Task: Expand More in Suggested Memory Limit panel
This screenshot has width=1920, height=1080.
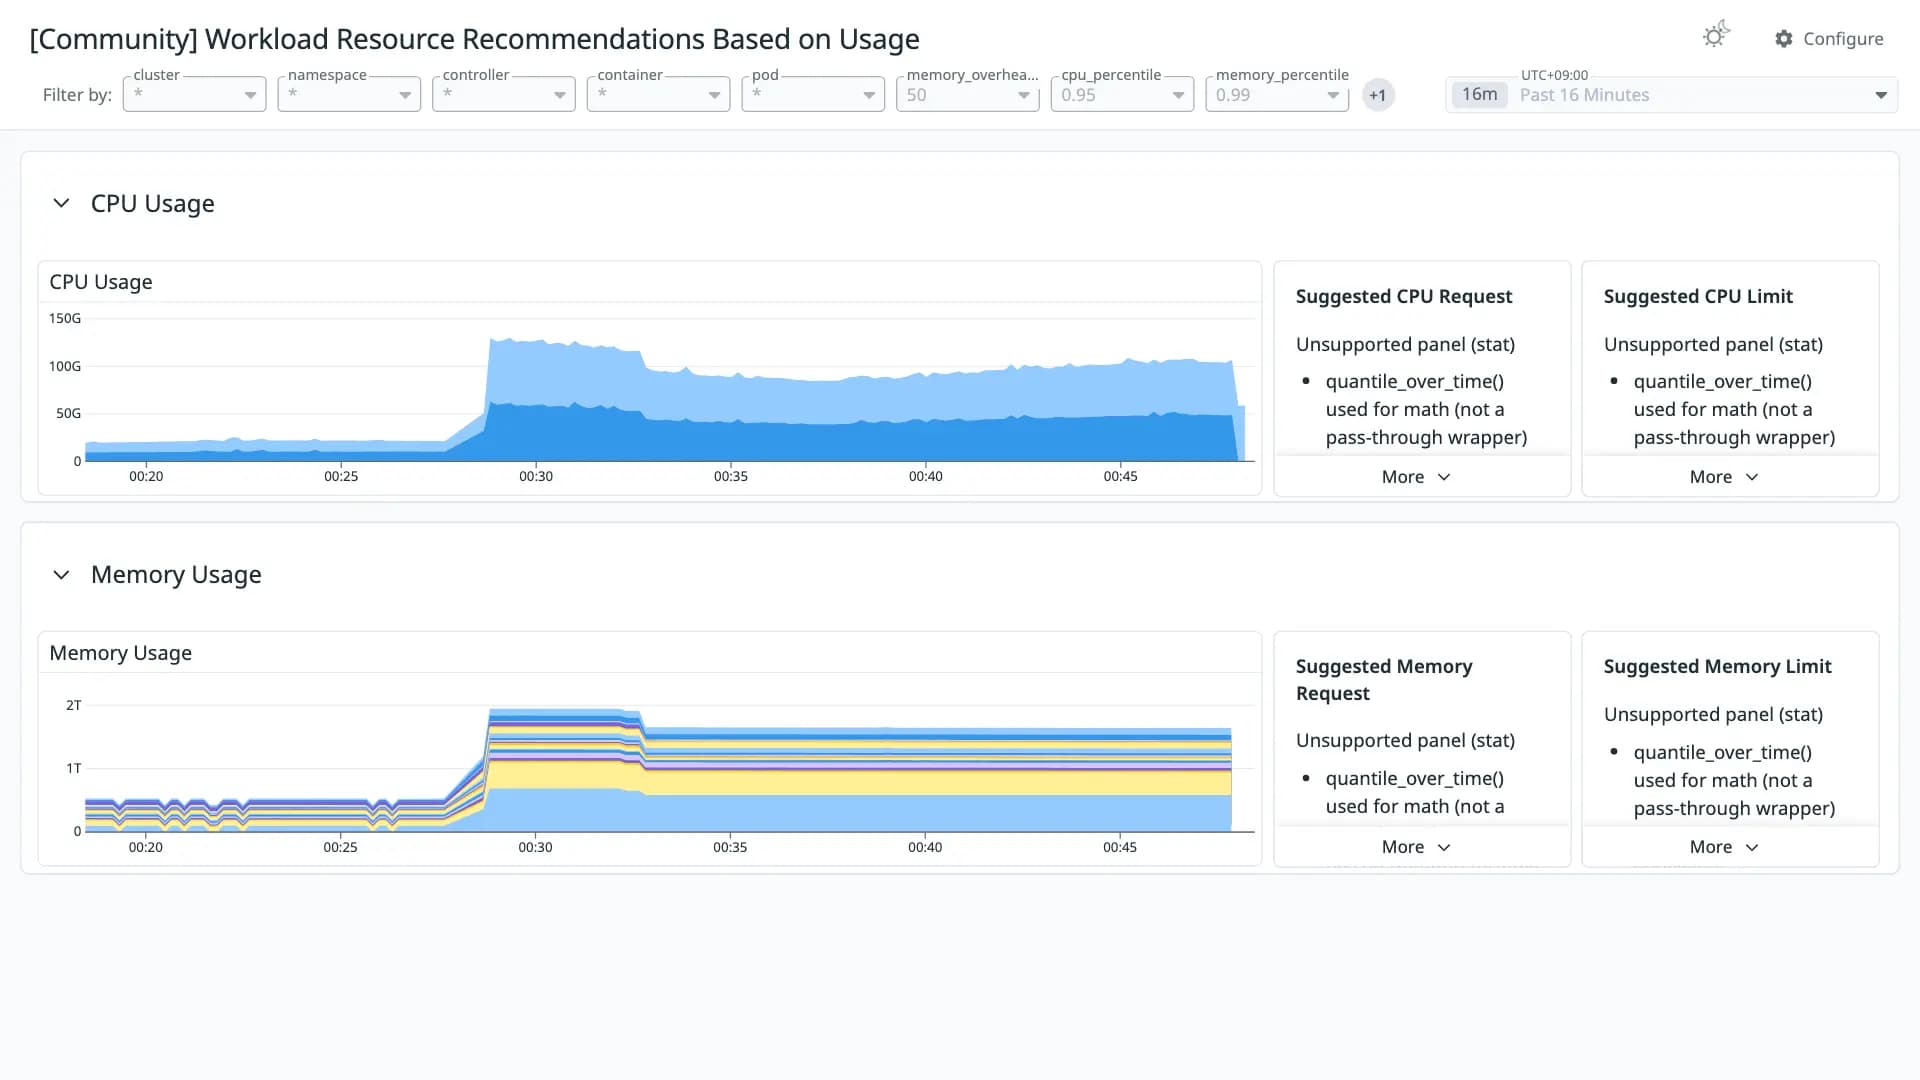Action: [x=1724, y=847]
